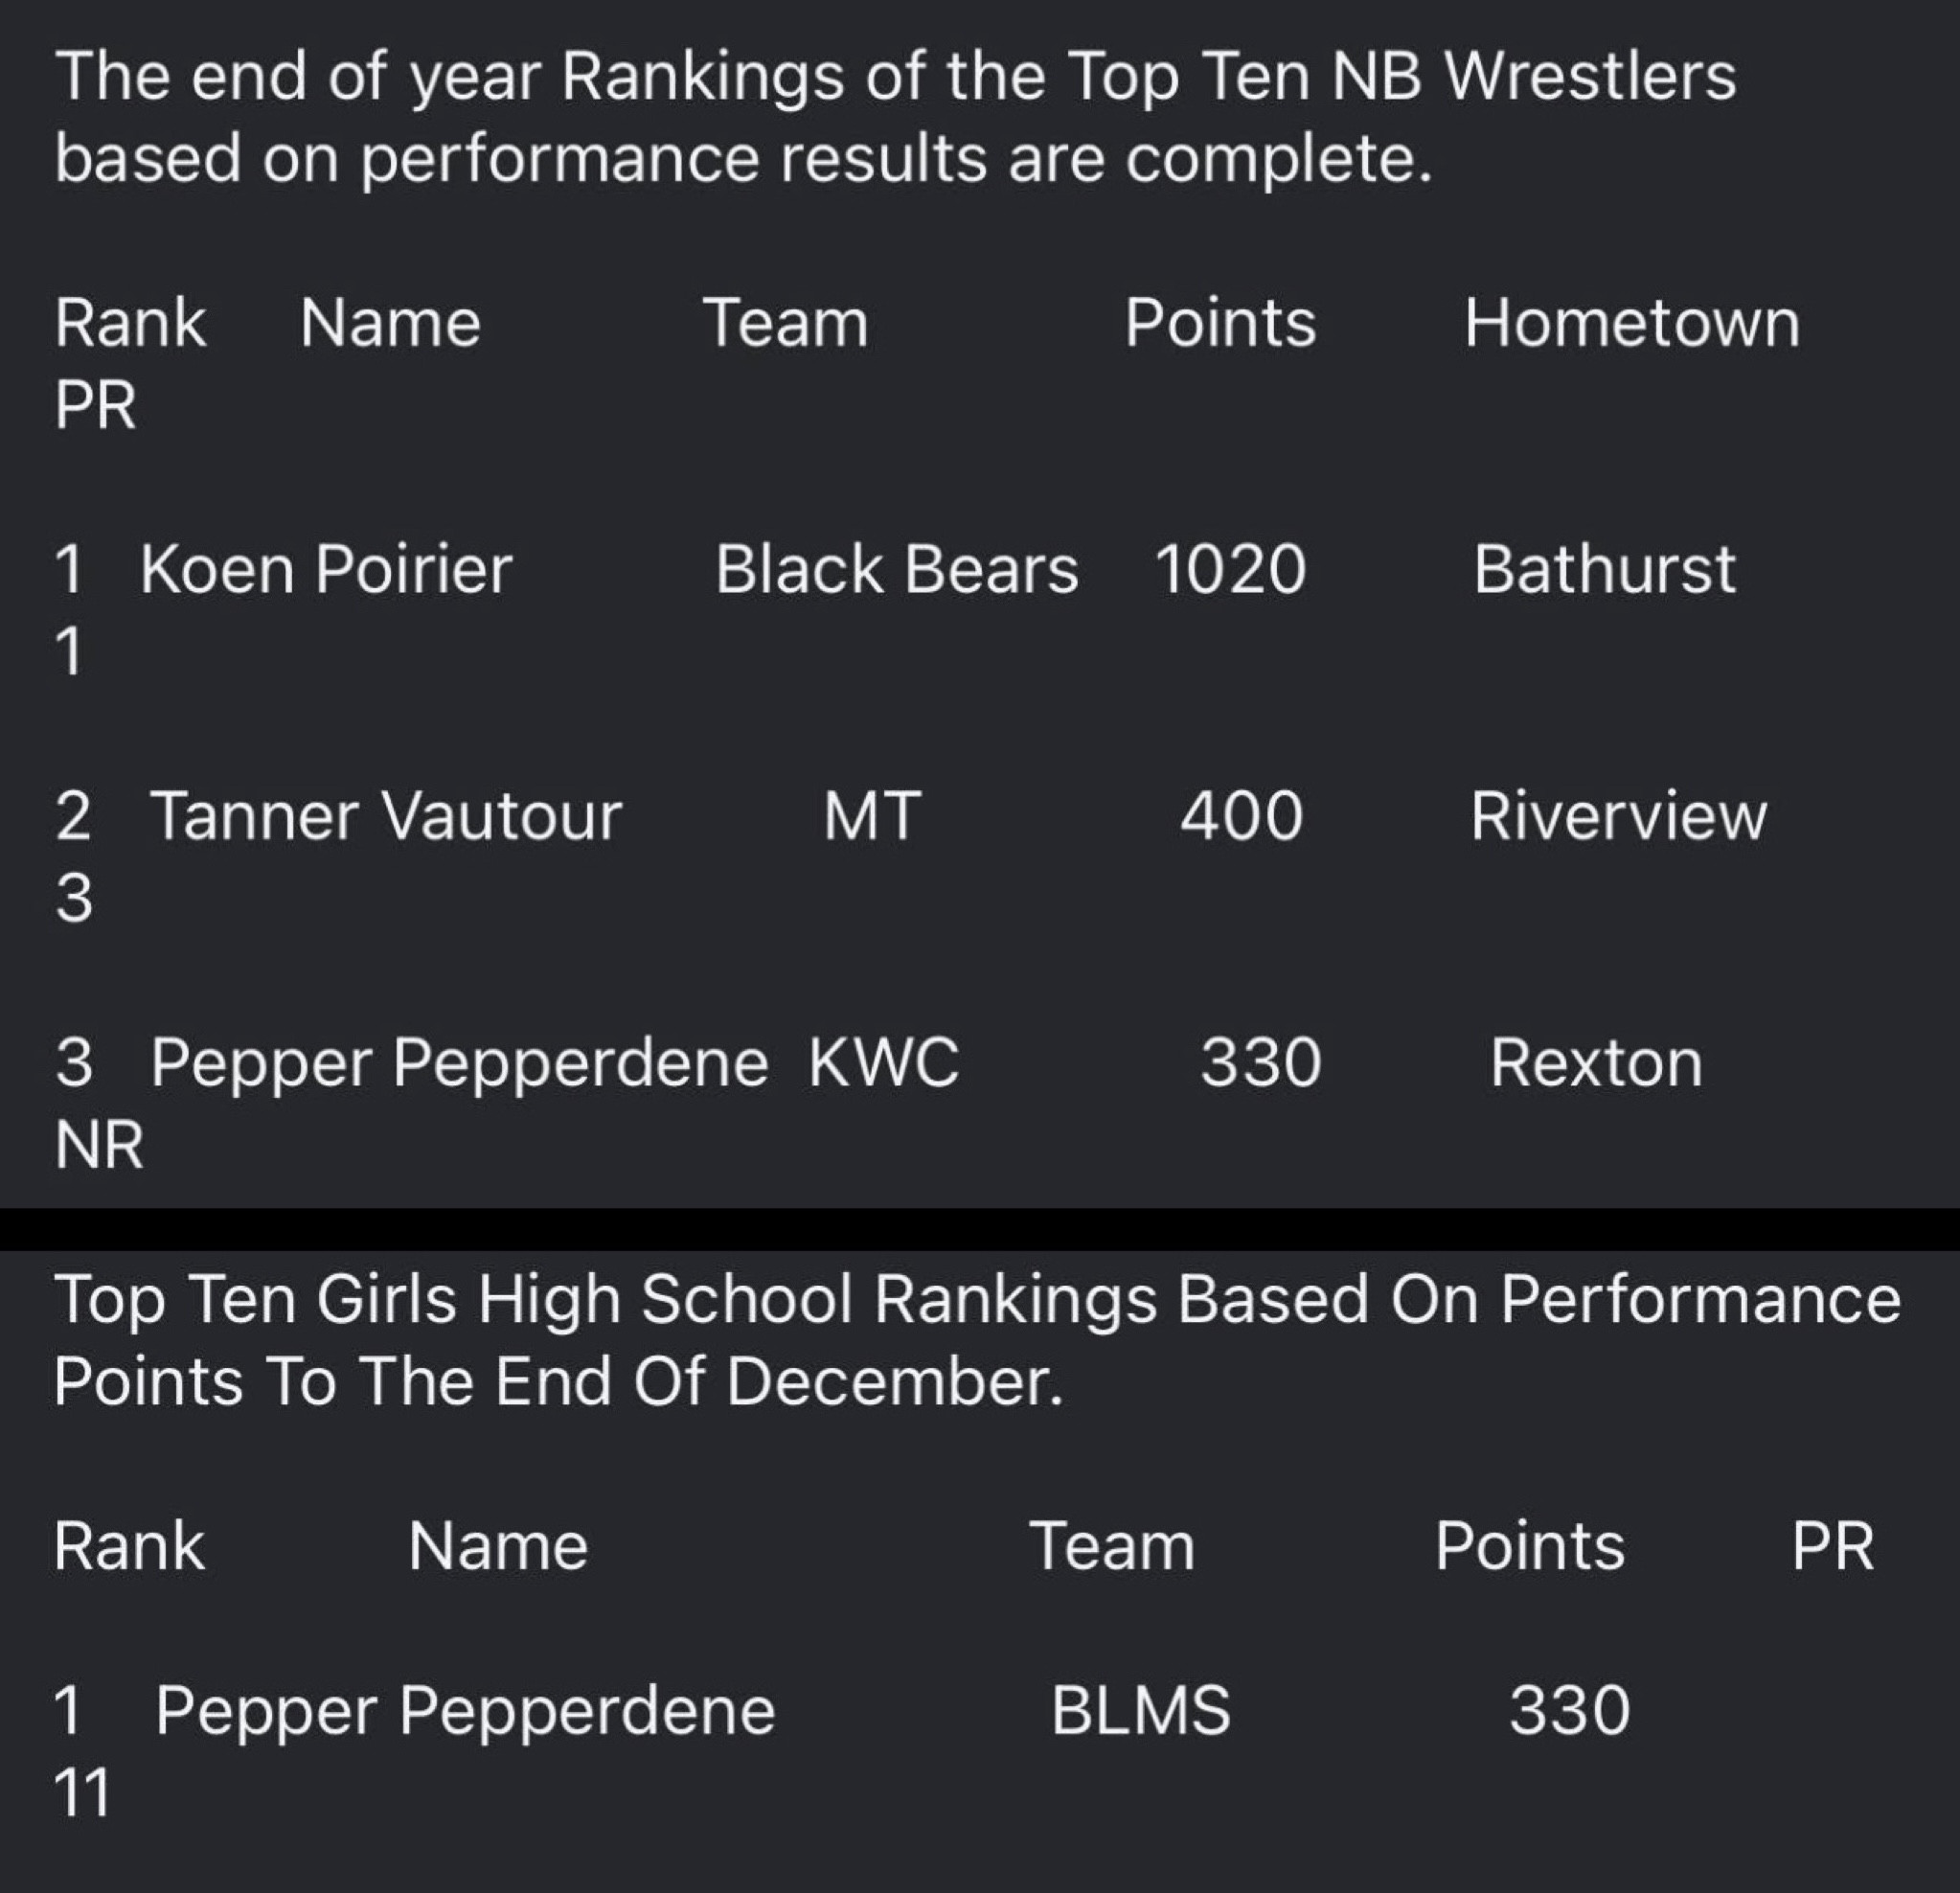Click the KWC team abbreviation
This screenshot has height=1893, width=1960.
(883, 1062)
